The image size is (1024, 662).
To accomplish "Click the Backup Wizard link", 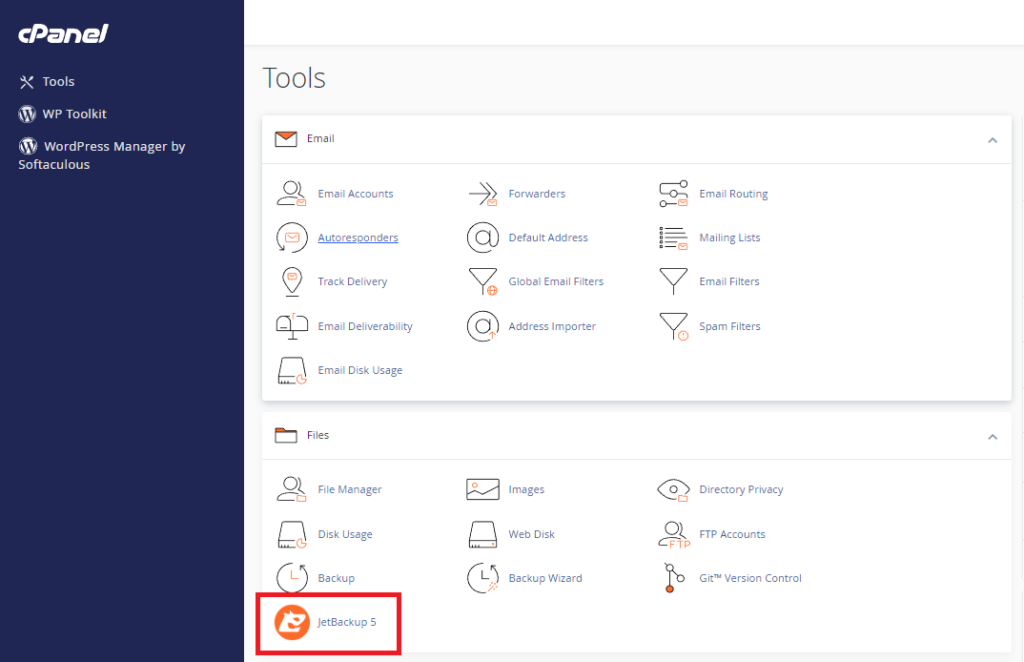I will click(545, 578).
